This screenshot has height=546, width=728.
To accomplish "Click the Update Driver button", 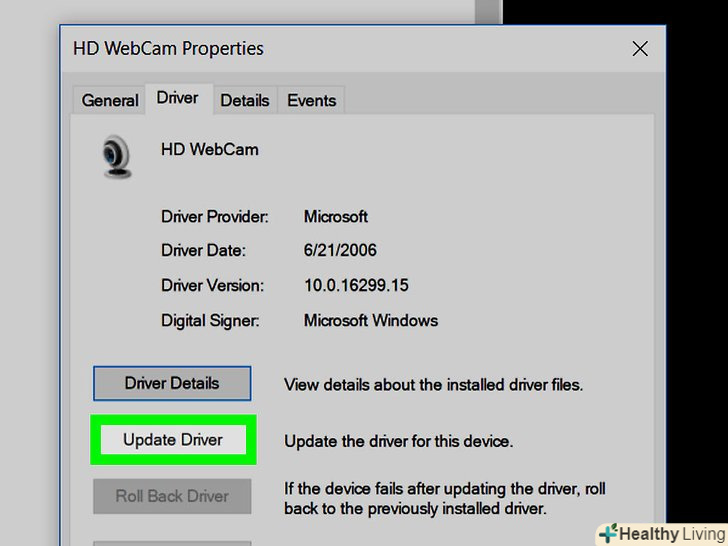I will point(173,440).
